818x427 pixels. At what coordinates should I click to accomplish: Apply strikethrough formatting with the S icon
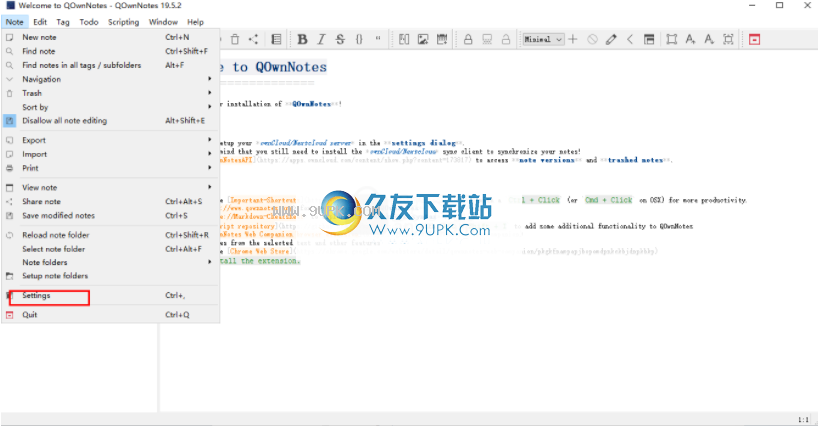340,39
